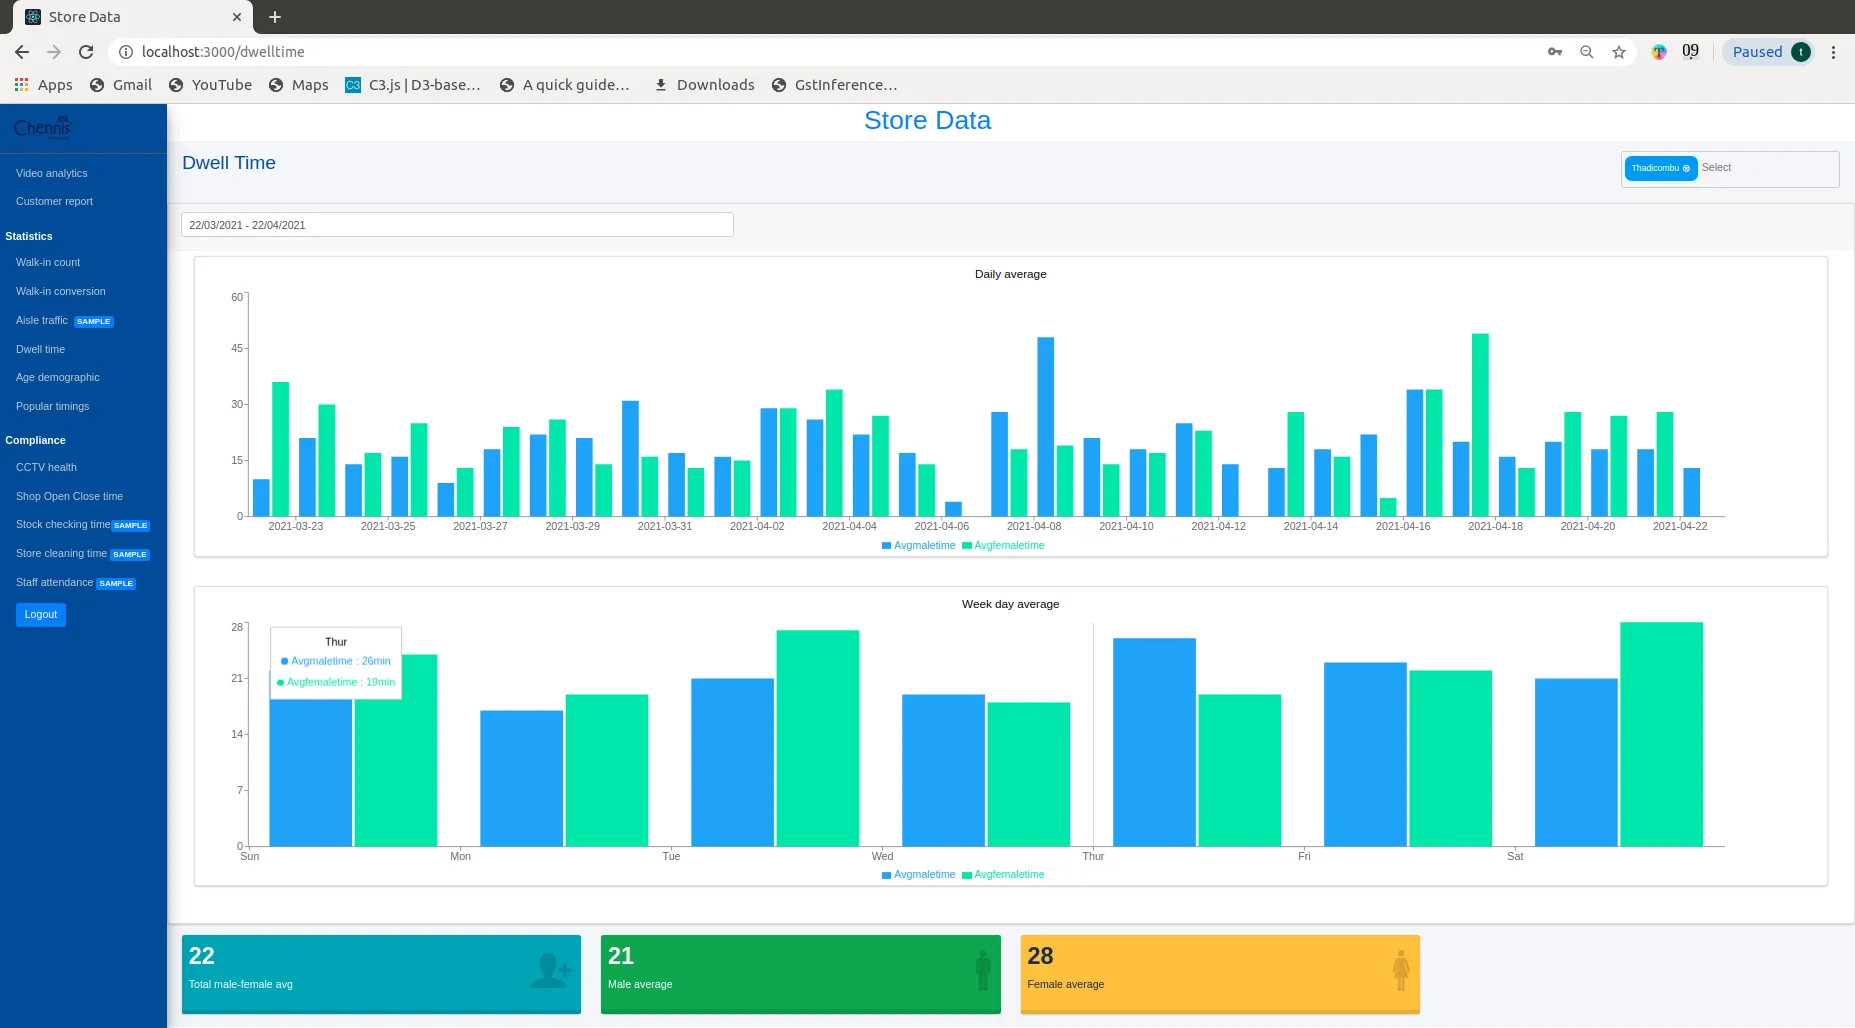Screen dimensions: 1855x1028
Task: Bookmark the page with star icon
Action: (1618, 52)
